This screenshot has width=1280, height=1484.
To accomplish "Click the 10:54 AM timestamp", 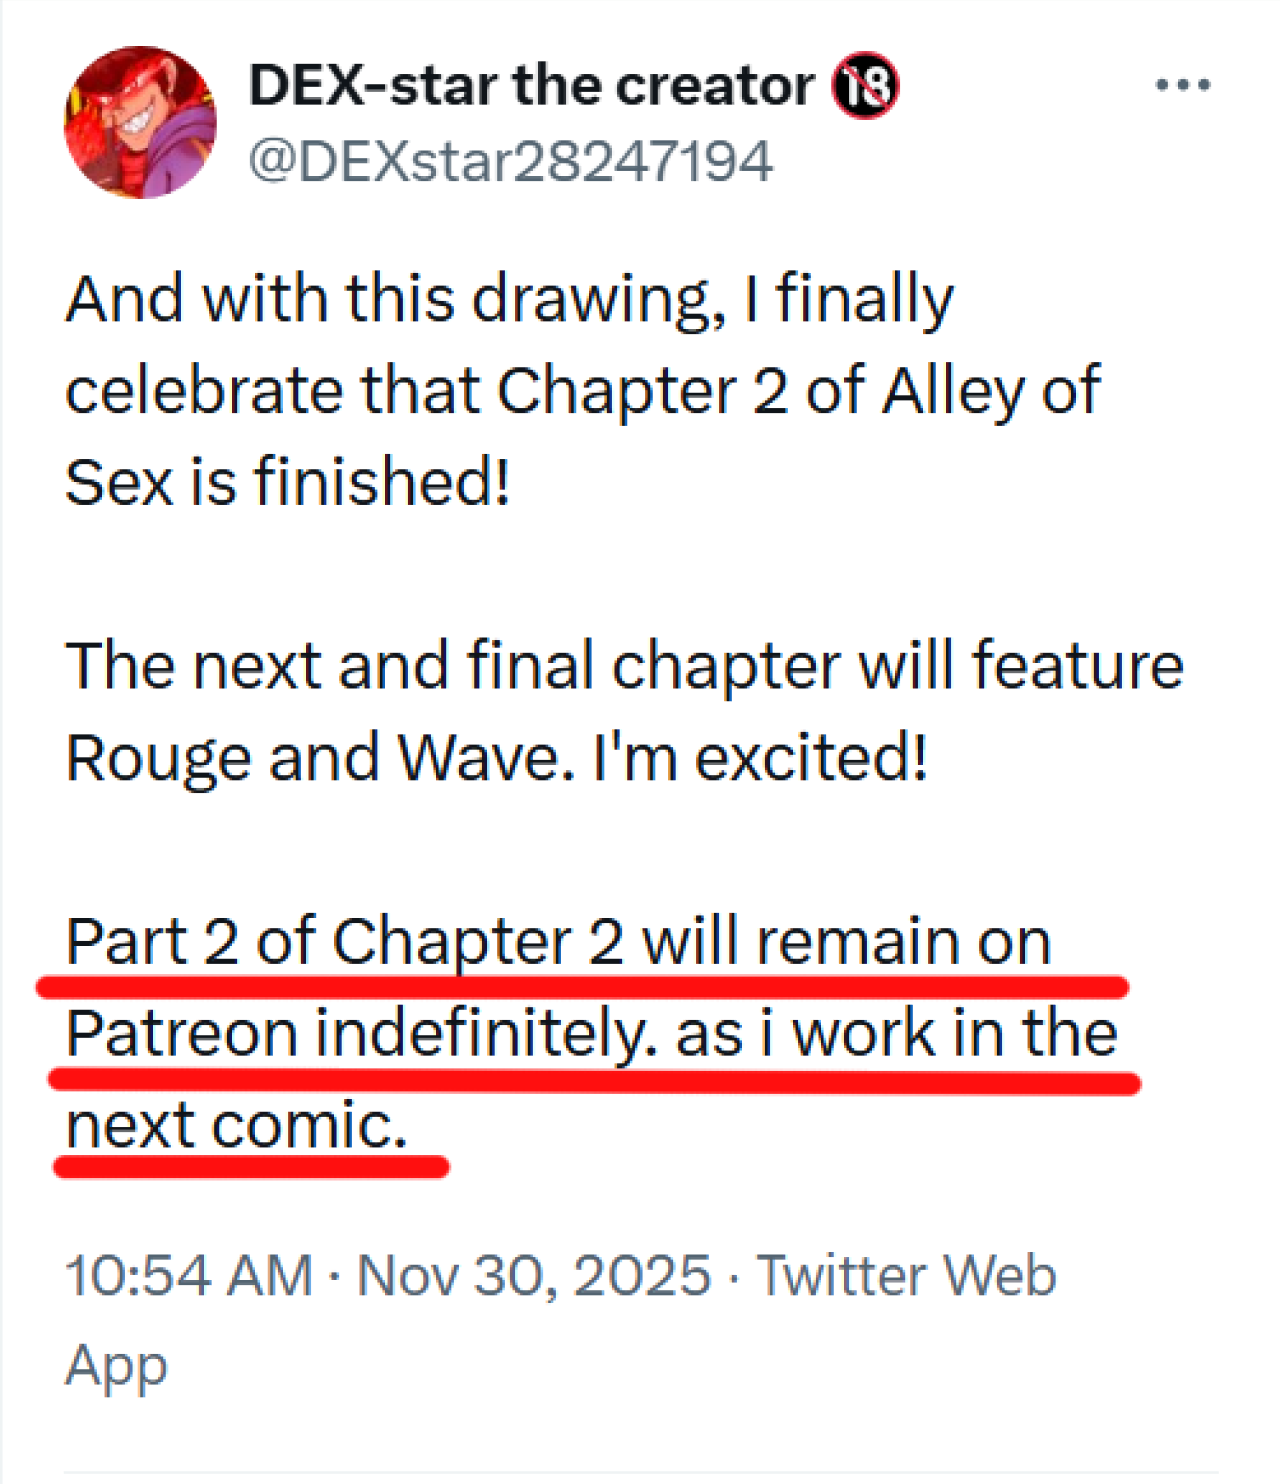I will [x=189, y=1276].
